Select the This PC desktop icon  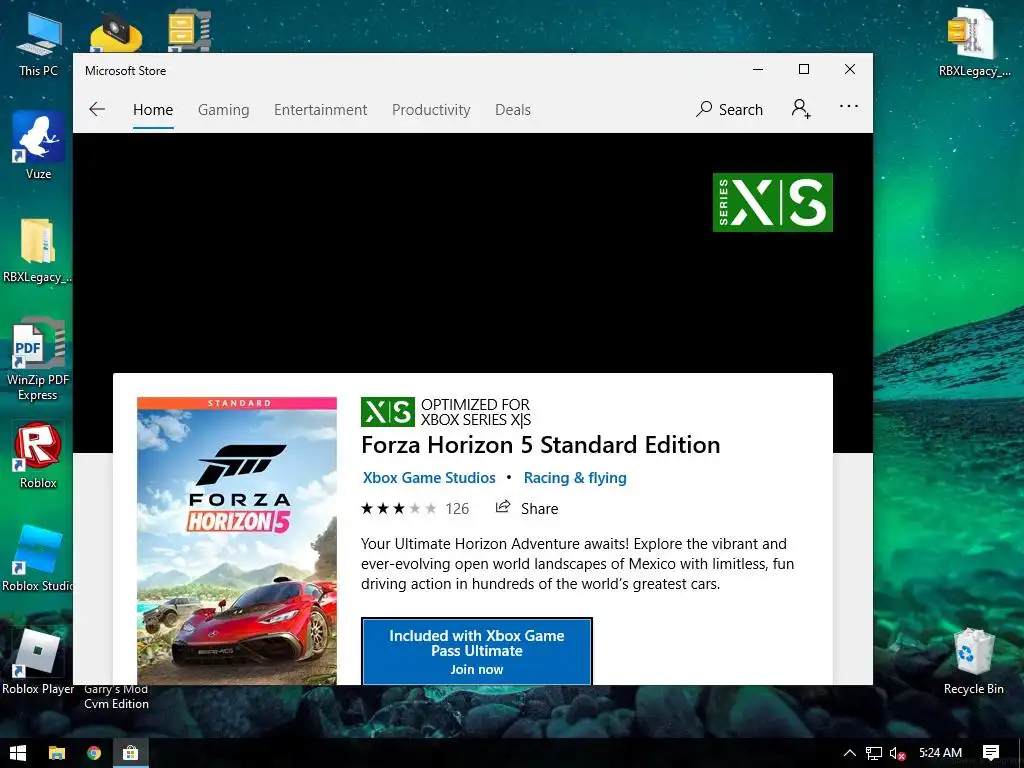coord(39,44)
